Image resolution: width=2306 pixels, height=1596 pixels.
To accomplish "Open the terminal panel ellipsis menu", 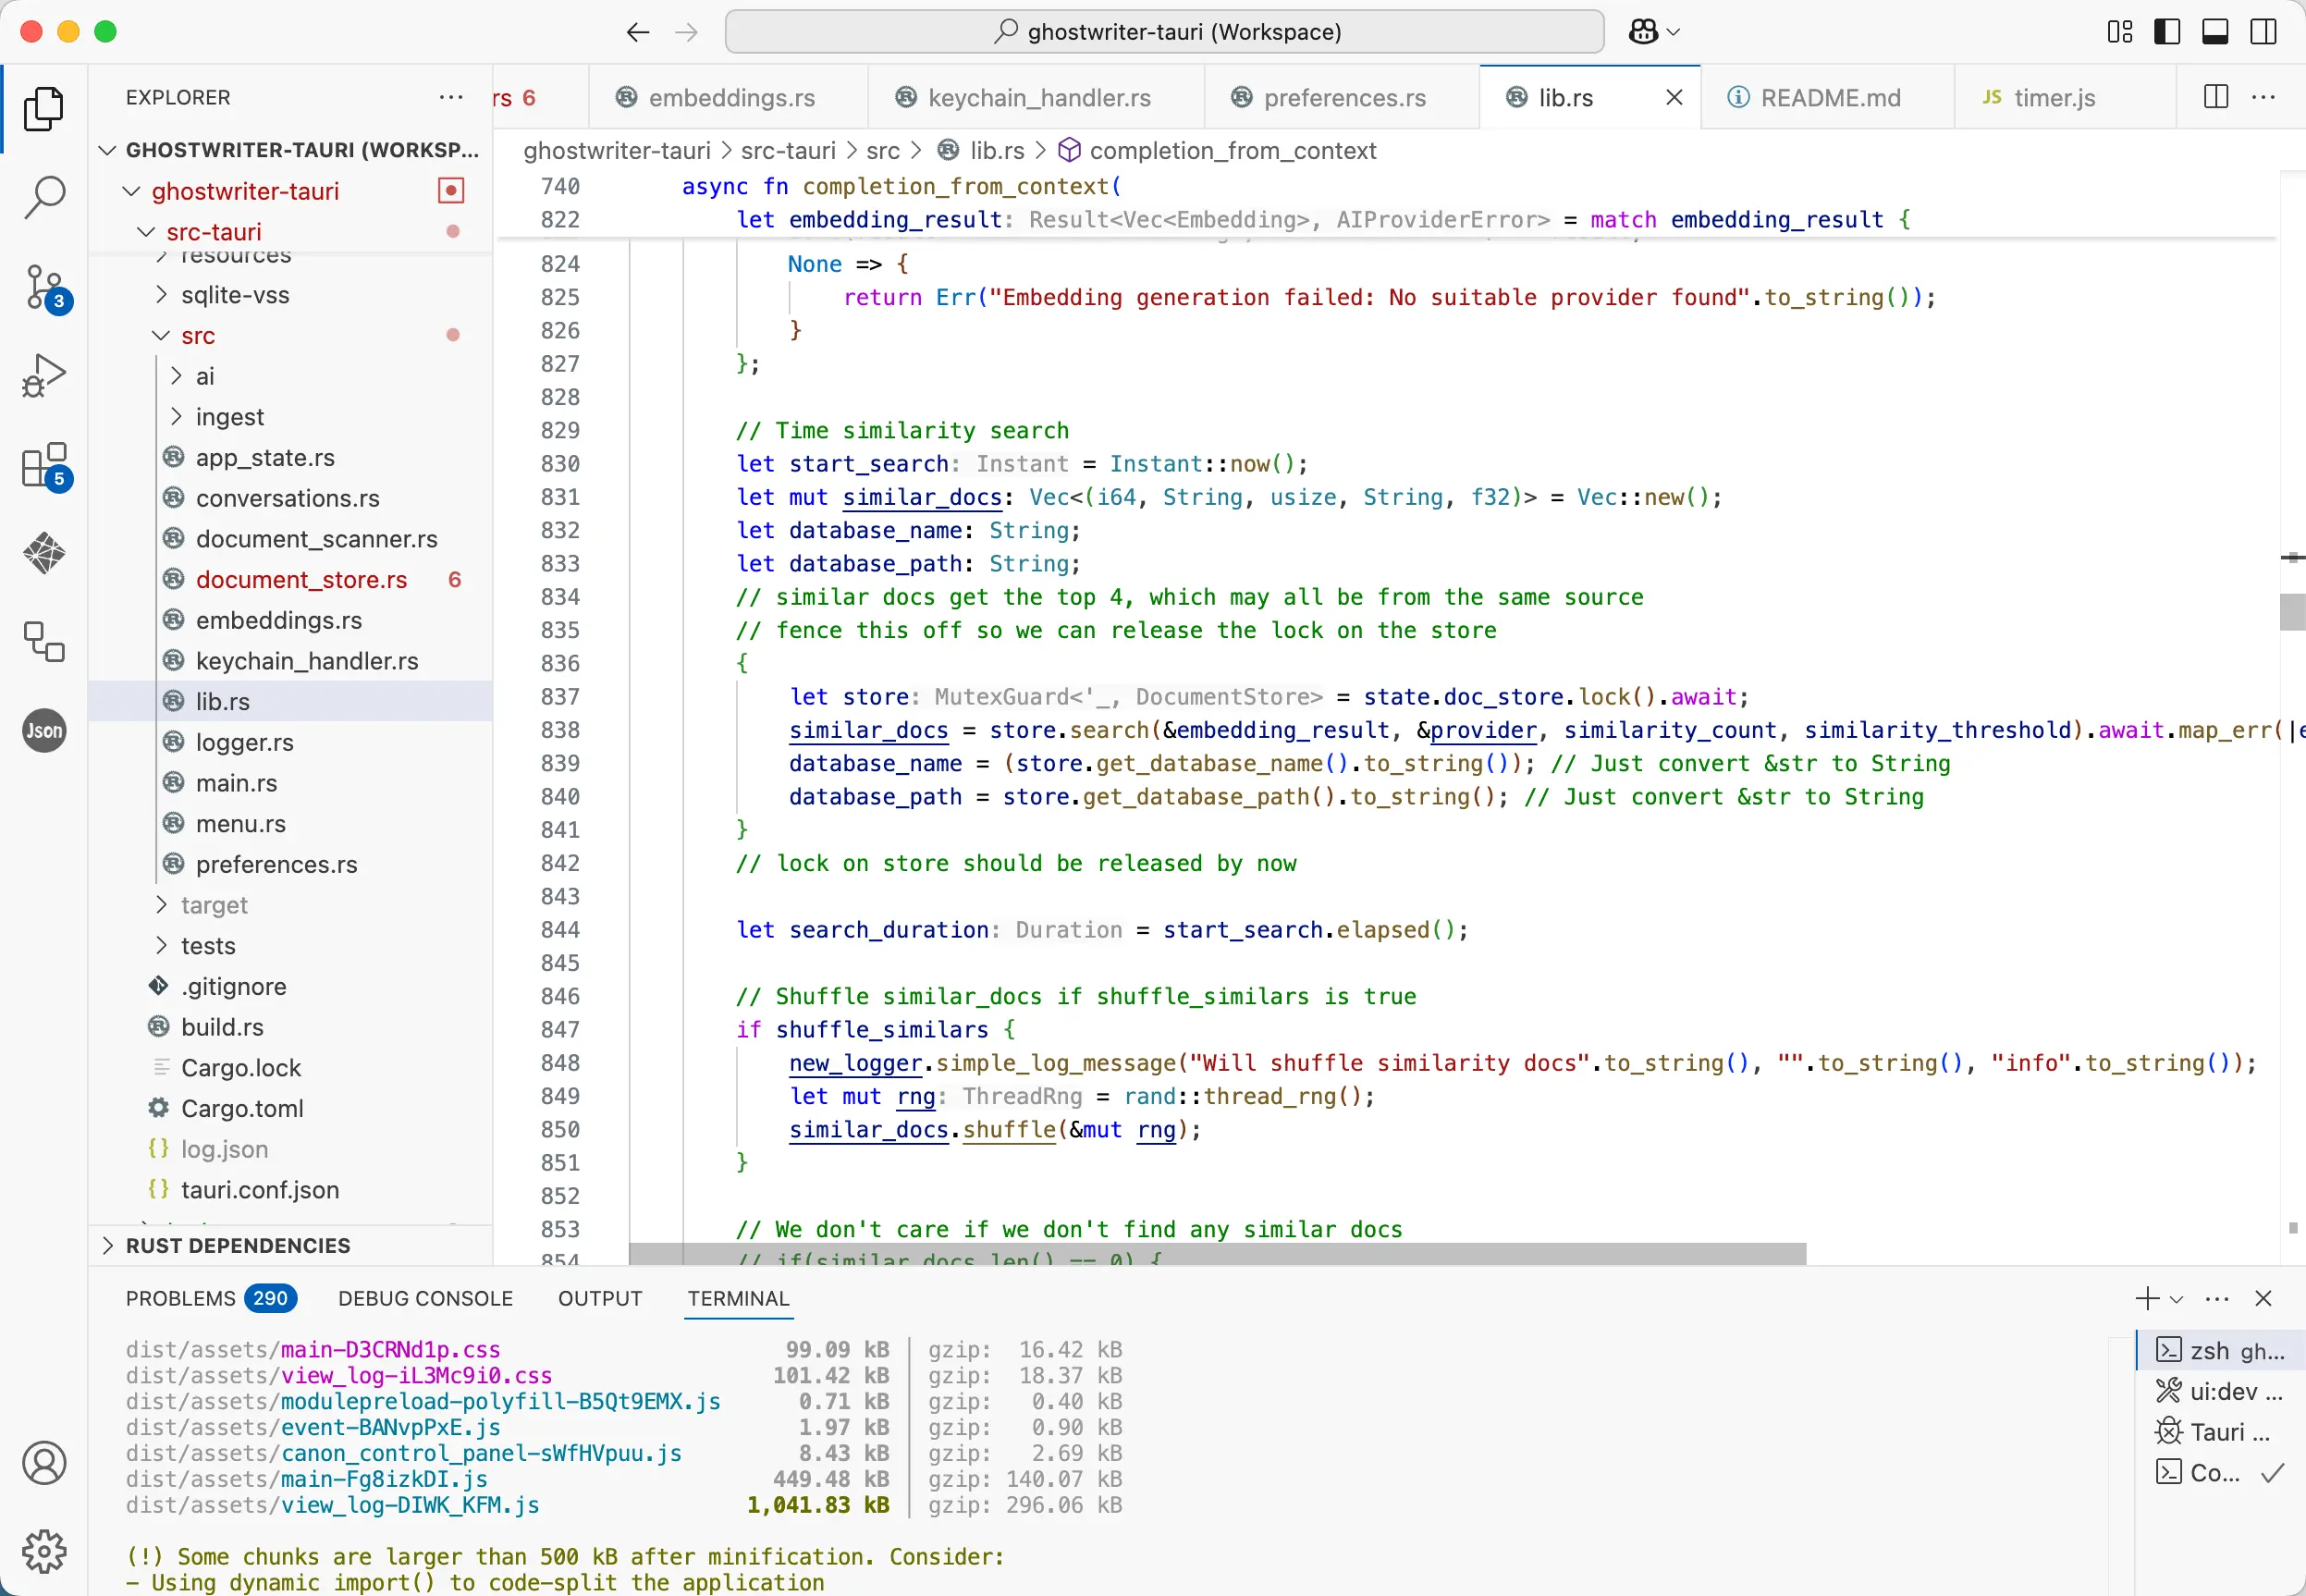I will click(2217, 1298).
